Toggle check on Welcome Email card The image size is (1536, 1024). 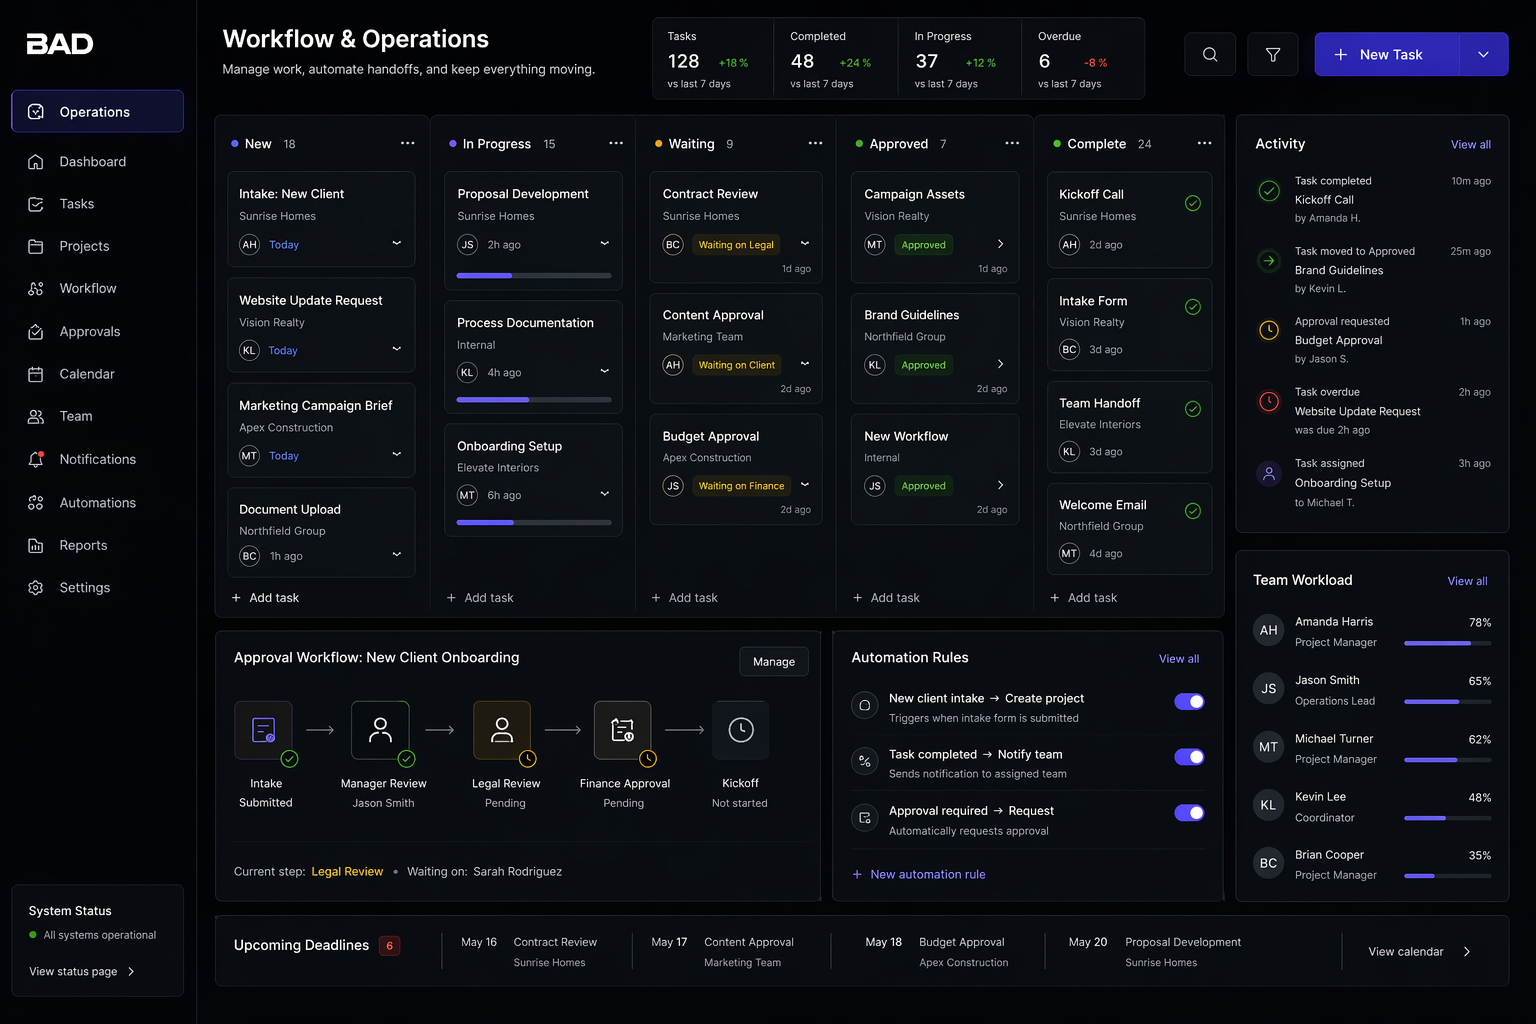(x=1193, y=511)
